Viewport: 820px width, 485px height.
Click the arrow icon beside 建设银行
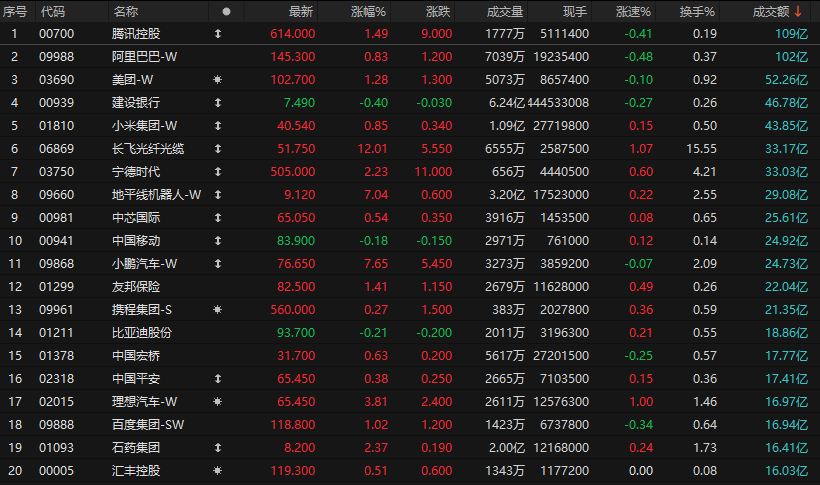point(218,103)
